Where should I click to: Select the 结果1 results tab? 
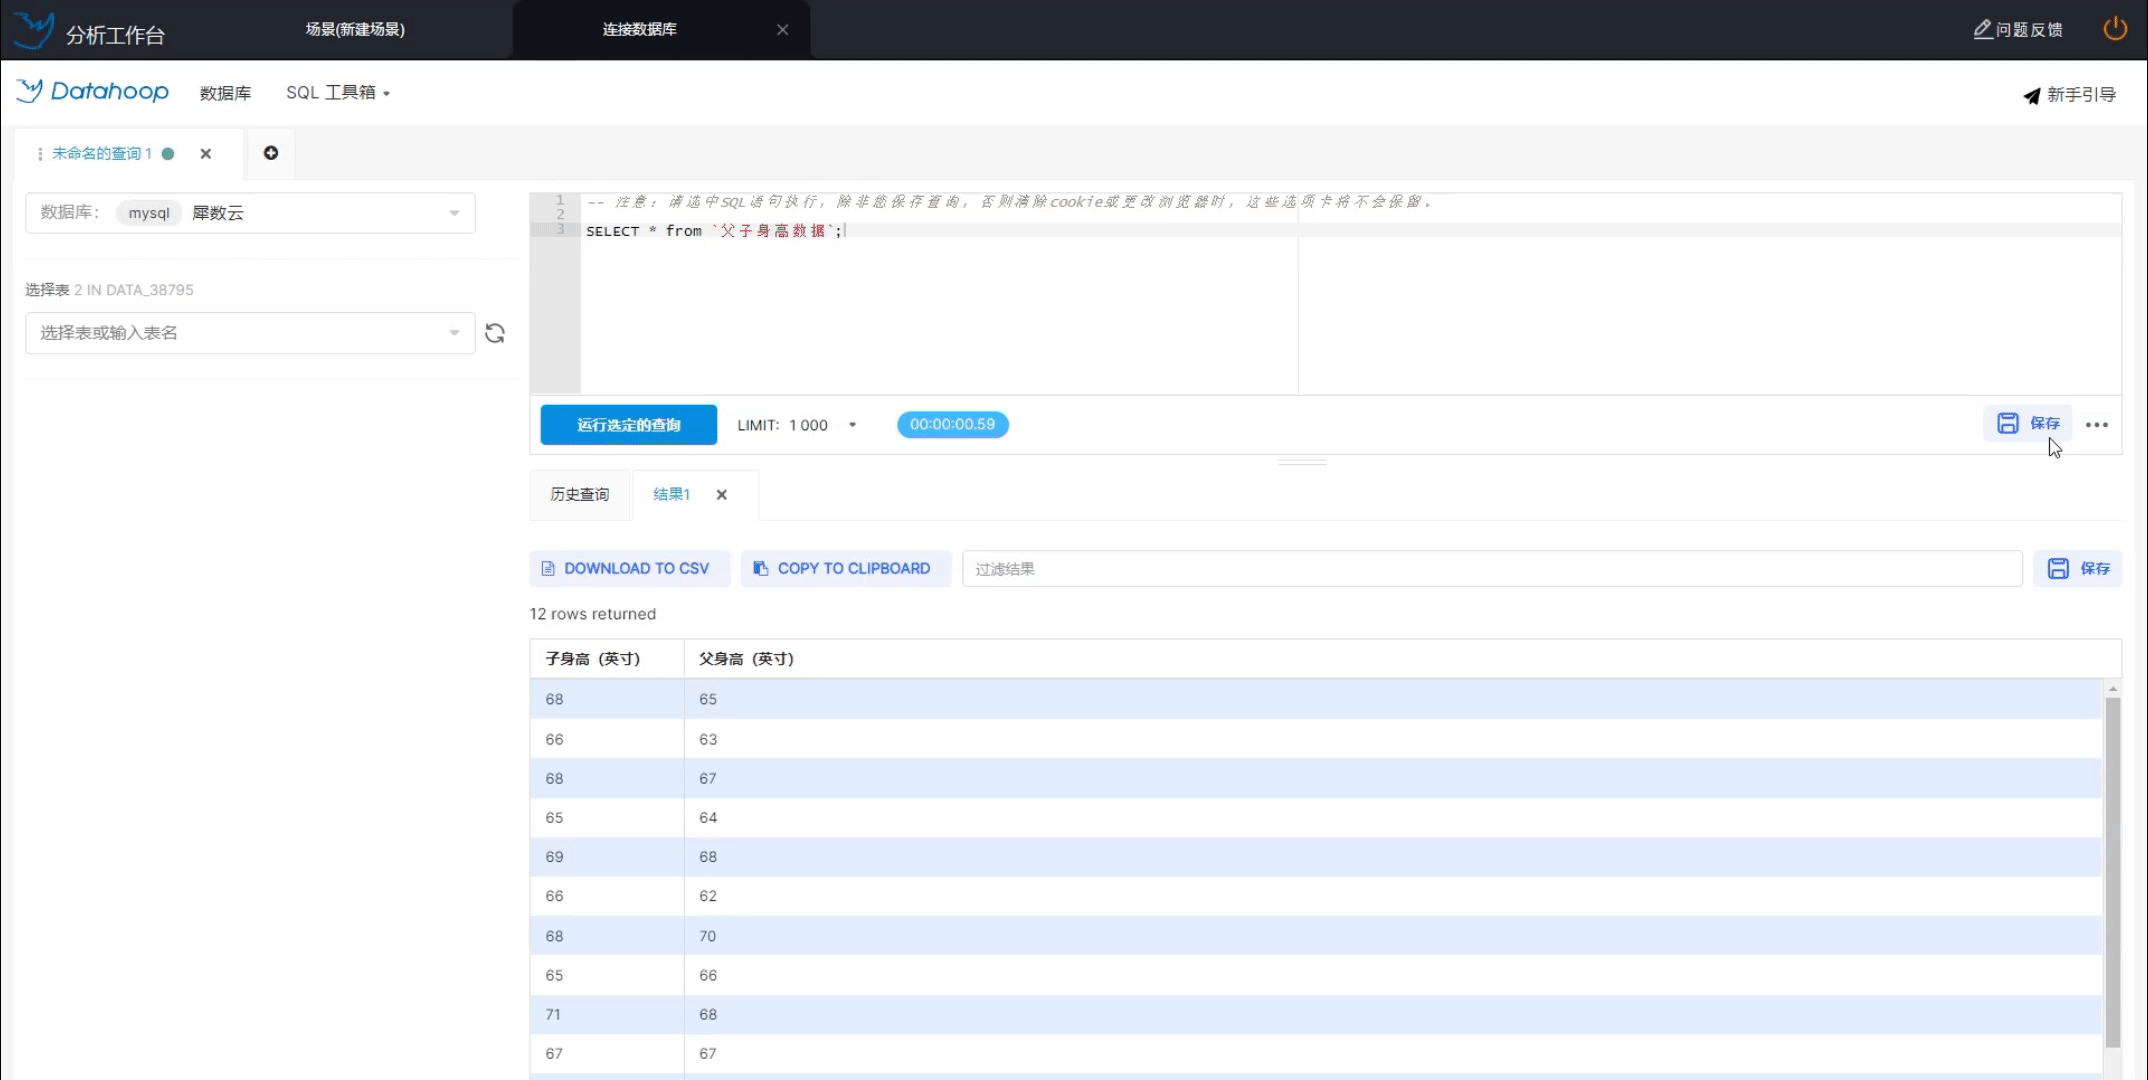point(671,494)
